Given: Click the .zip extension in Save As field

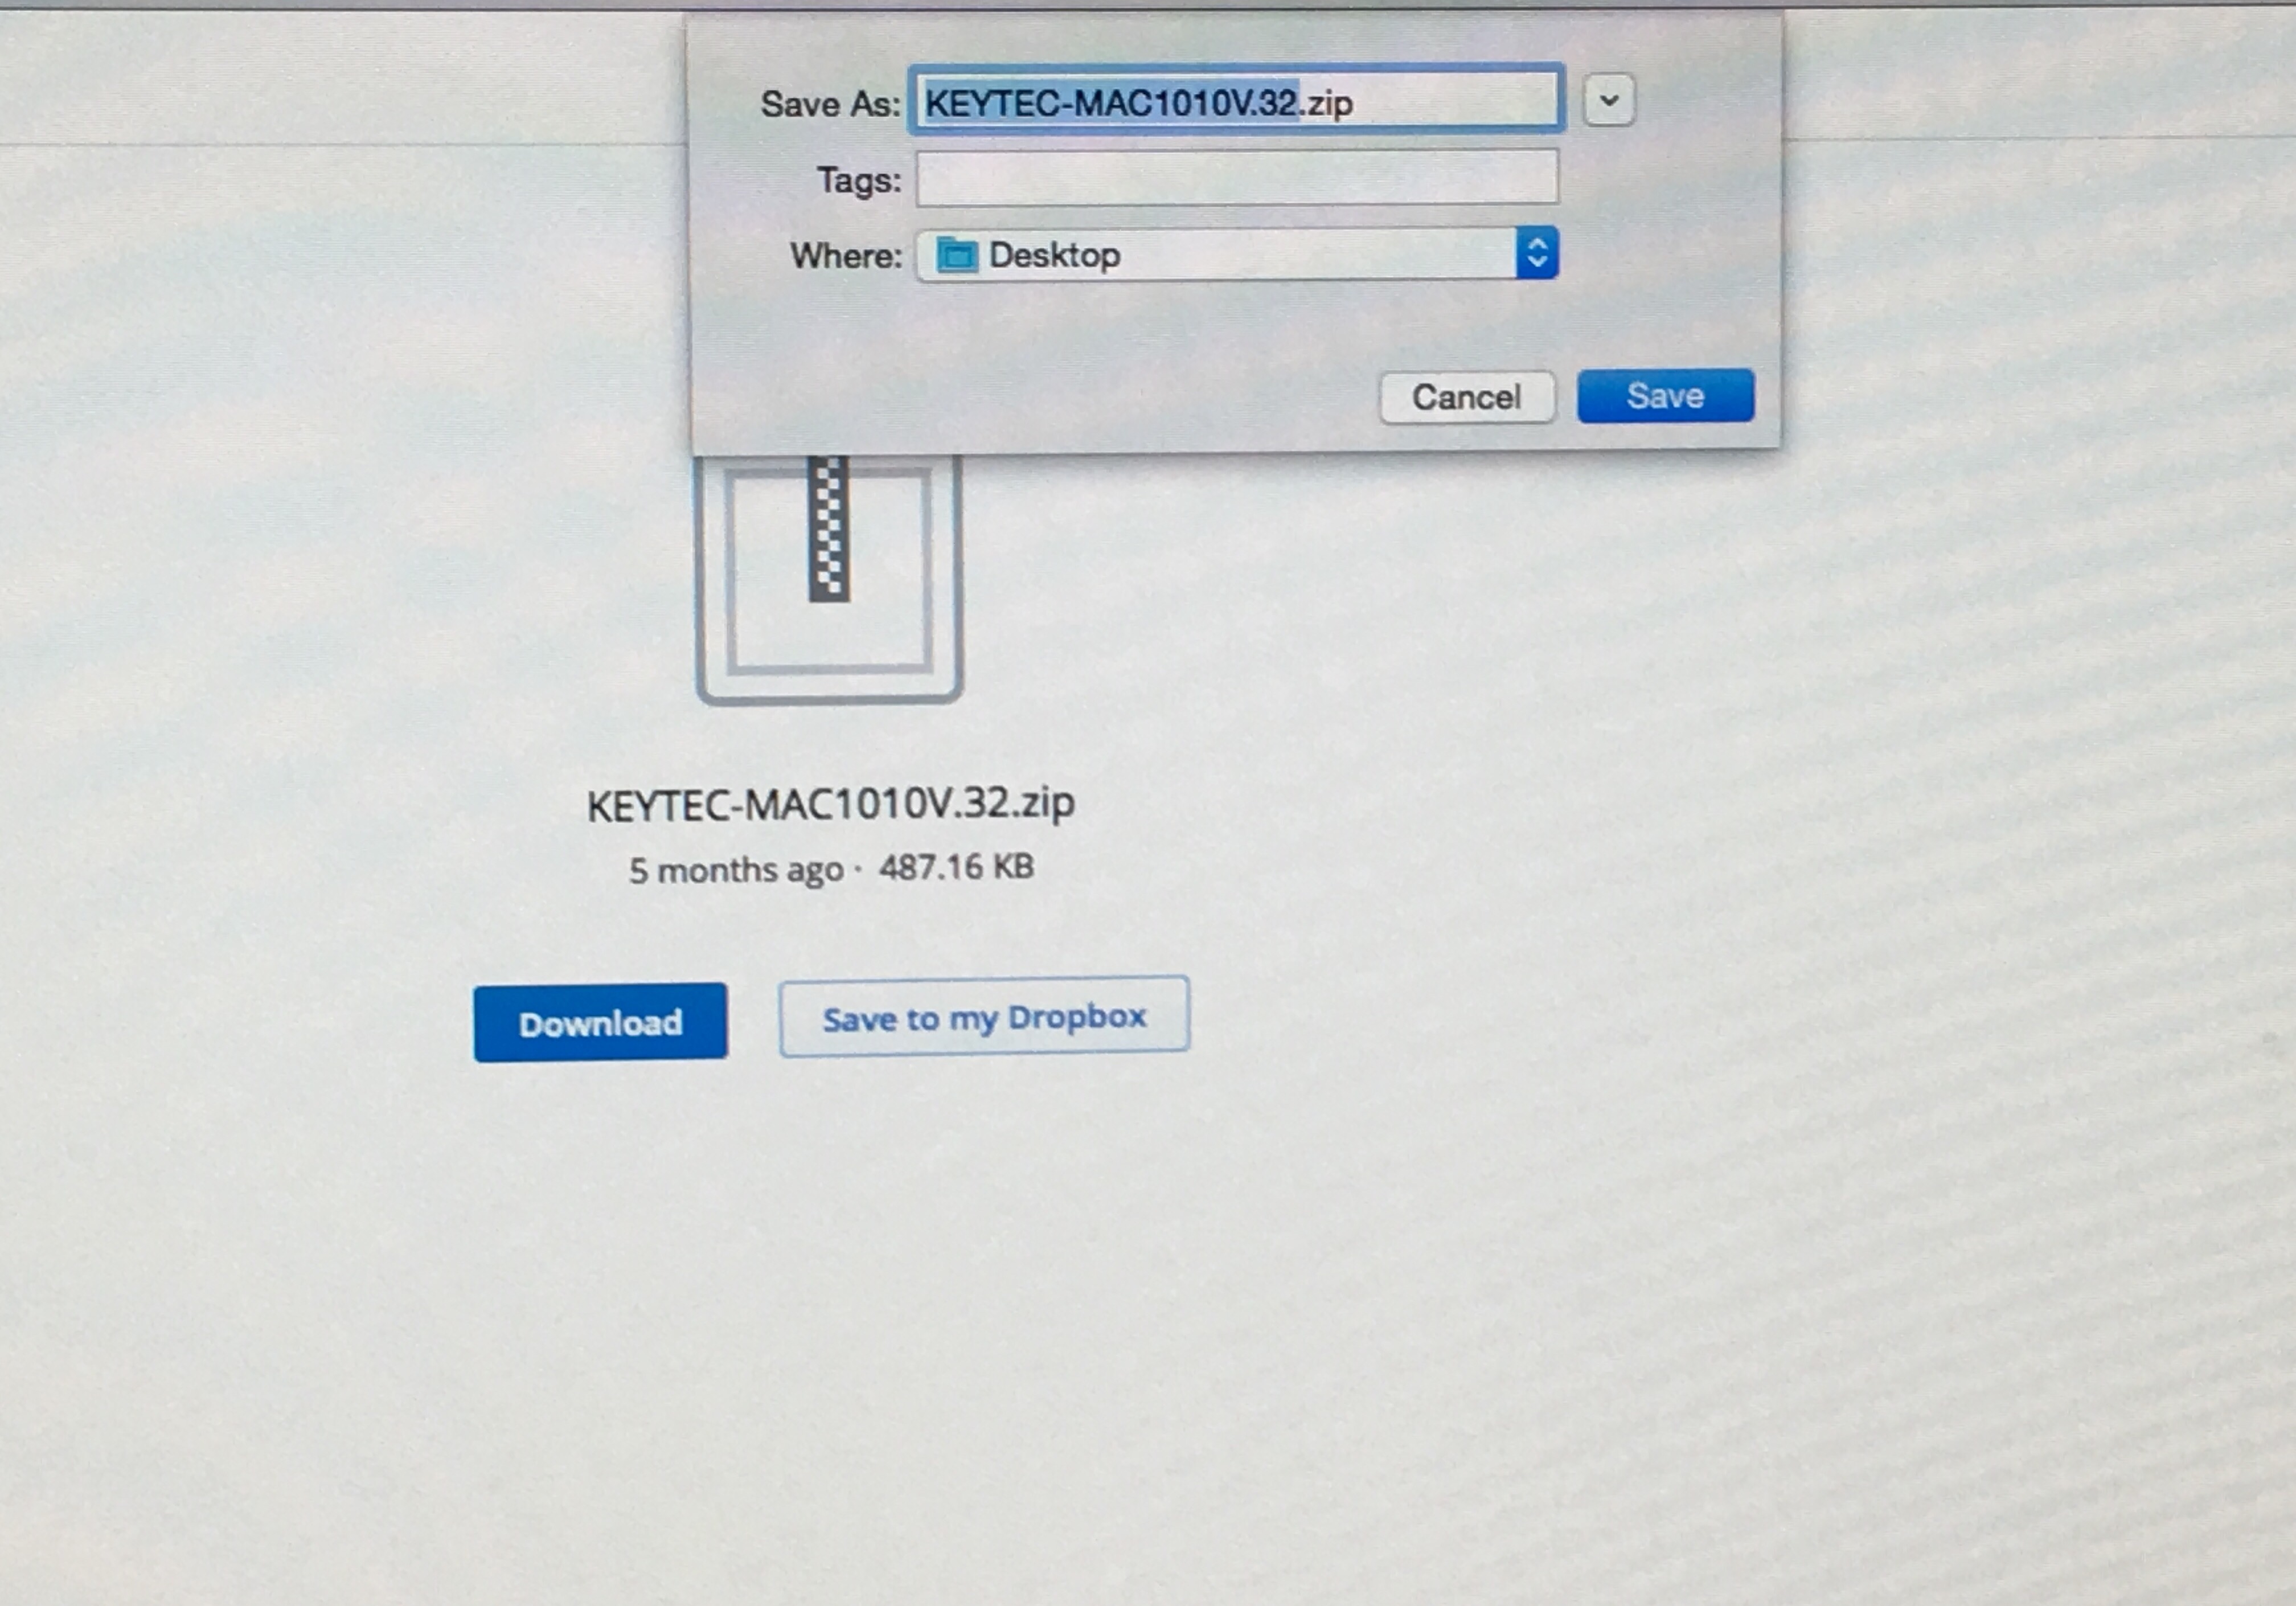Looking at the screenshot, I should pyautogui.click(x=1326, y=103).
